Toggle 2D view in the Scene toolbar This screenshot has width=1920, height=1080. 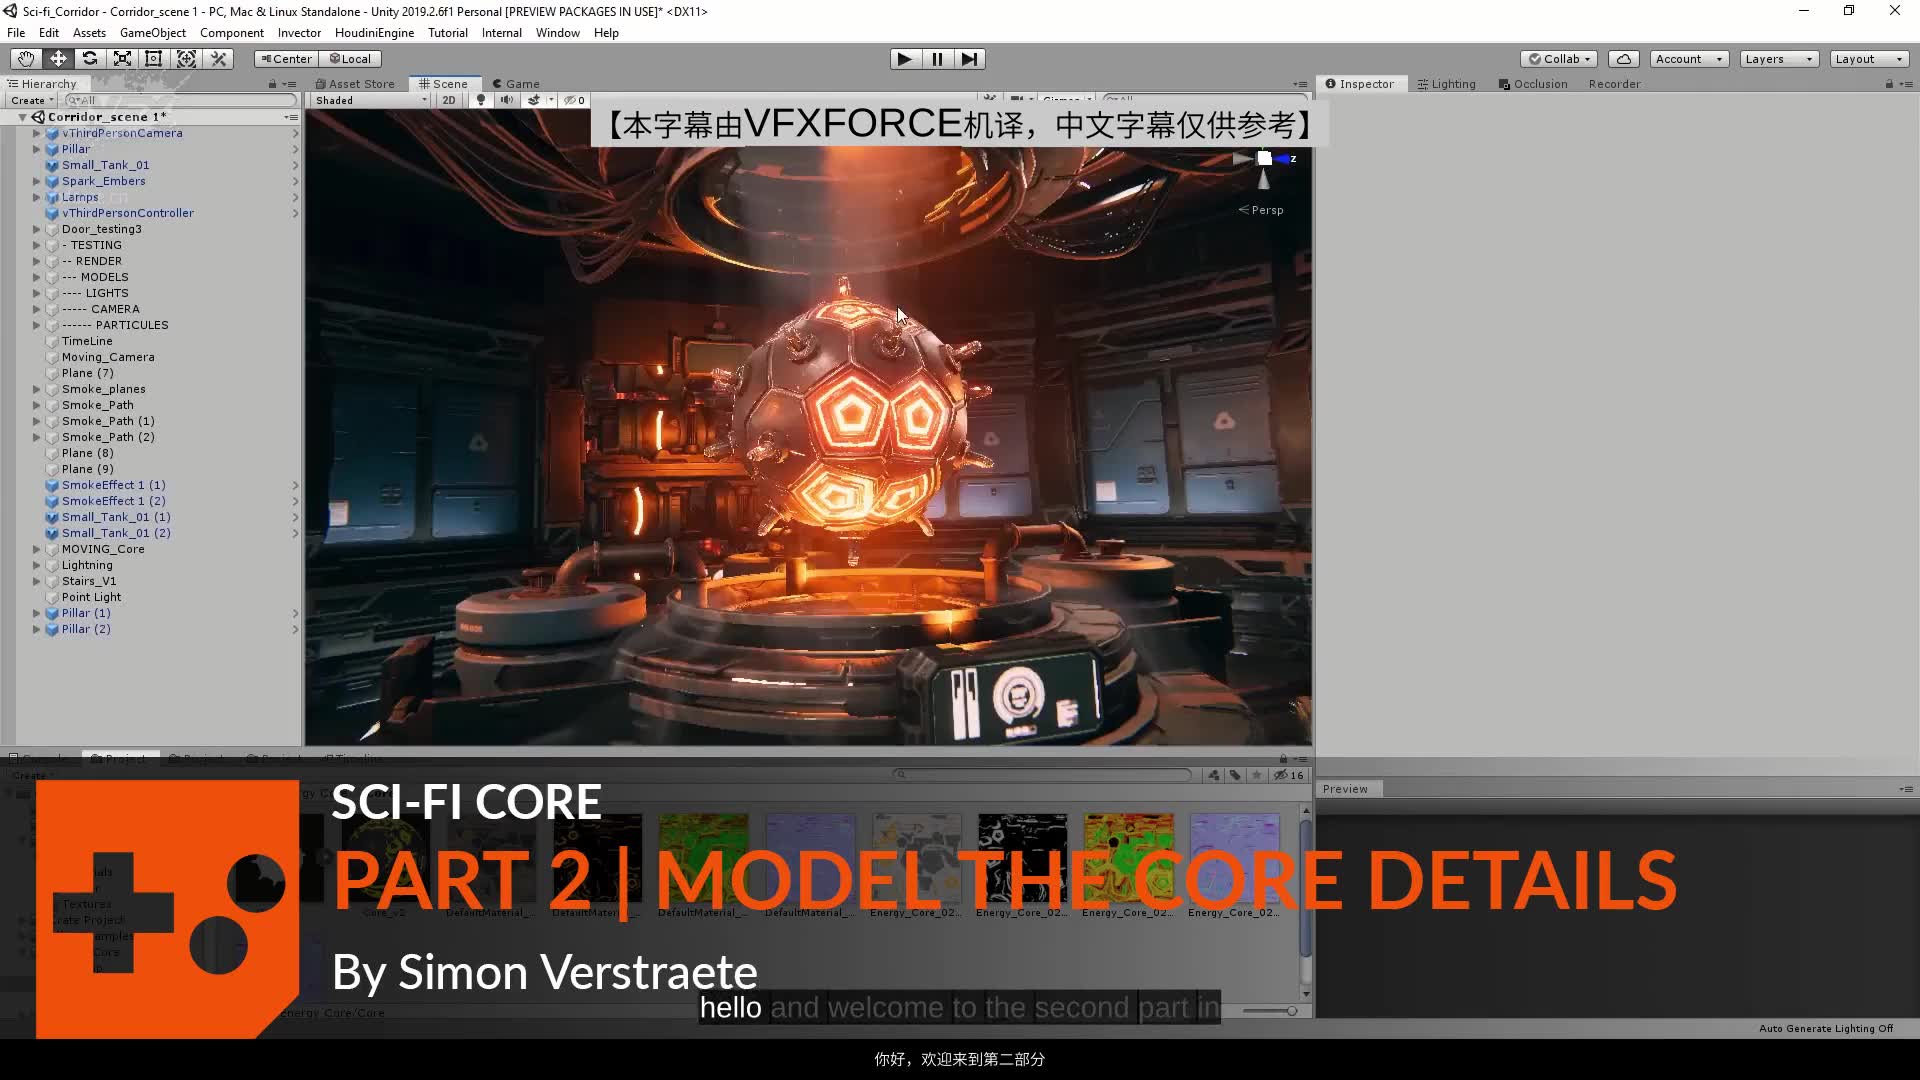click(449, 100)
